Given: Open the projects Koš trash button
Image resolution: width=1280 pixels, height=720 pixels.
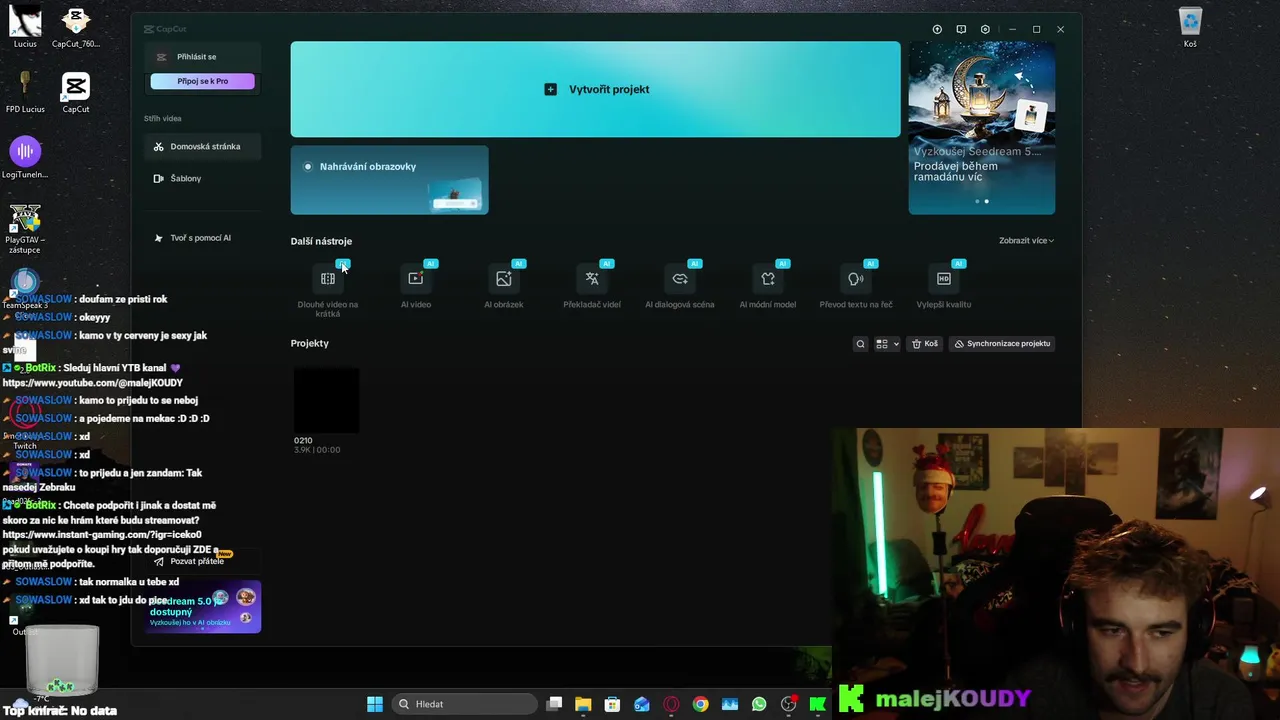Looking at the screenshot, I should [925, 344].
